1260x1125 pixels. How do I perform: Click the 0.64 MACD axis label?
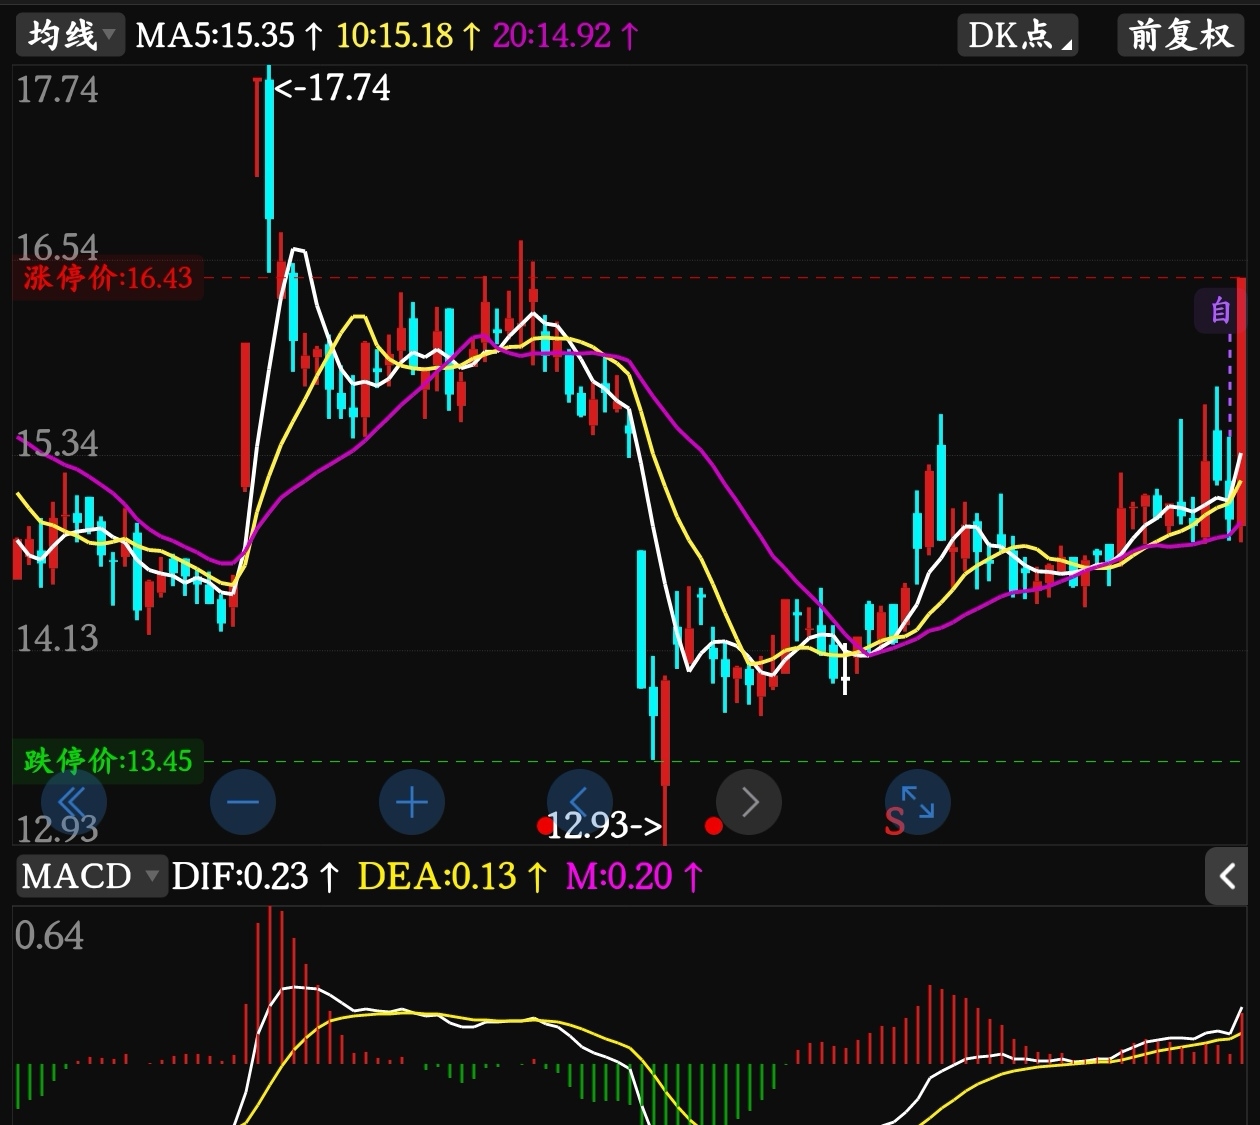pyautogui.click(x=49, y=936)
